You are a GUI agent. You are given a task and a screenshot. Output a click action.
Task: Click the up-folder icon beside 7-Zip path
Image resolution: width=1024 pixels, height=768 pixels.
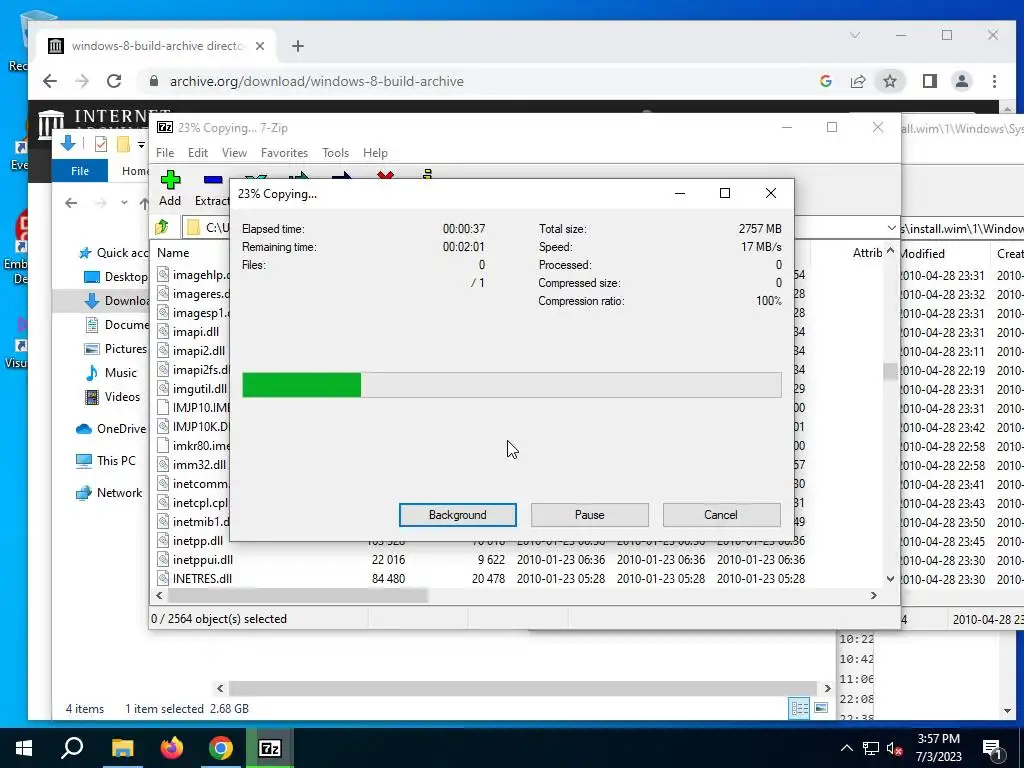point(161,227)
